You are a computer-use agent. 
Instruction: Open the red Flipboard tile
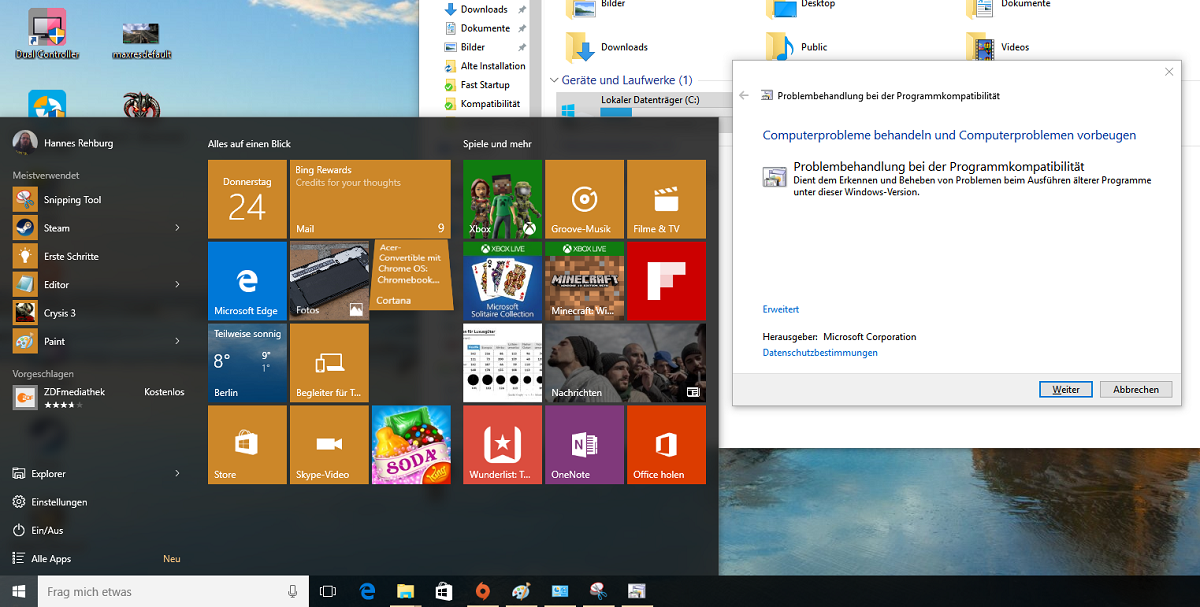point(666,281)
